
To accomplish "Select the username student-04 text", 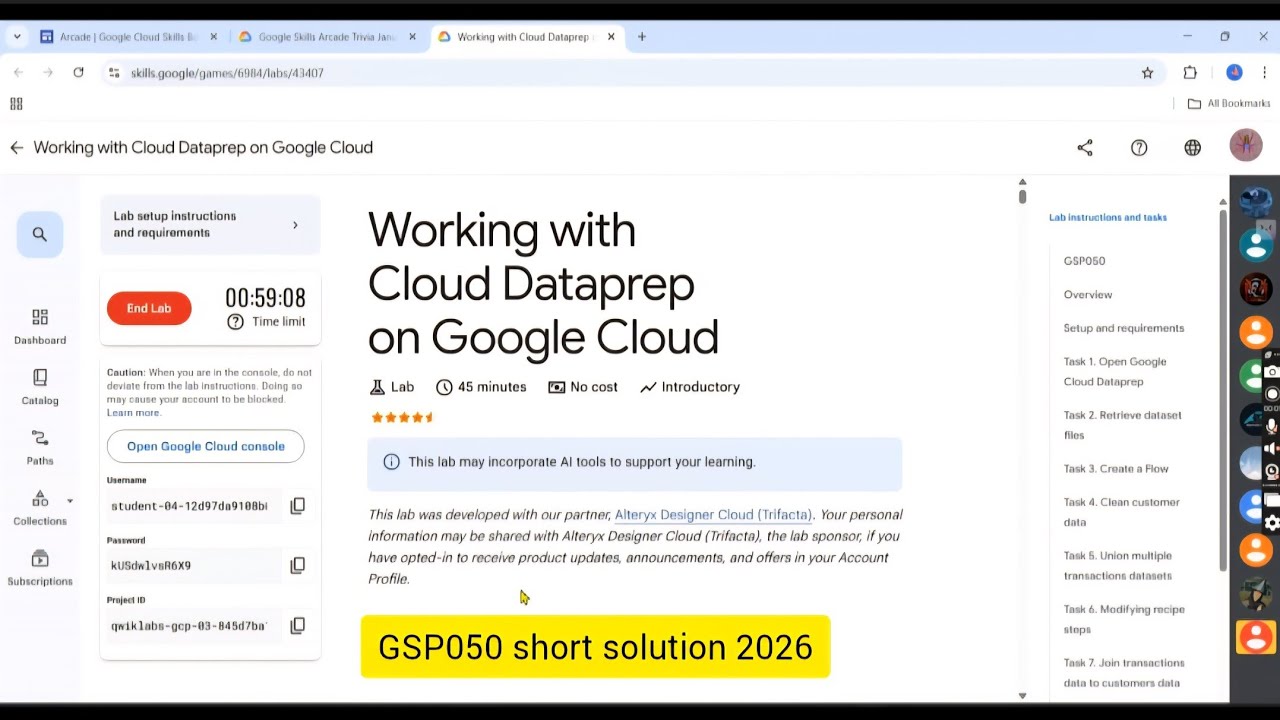I will [x=189, y=506].
